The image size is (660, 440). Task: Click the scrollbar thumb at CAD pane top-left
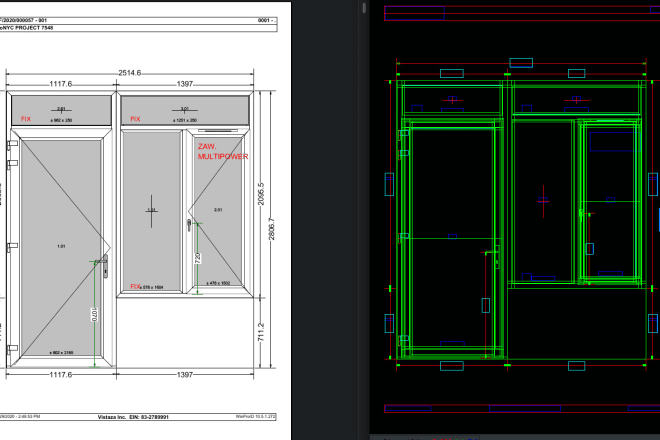pyautogui.click(x=365, y=8)
